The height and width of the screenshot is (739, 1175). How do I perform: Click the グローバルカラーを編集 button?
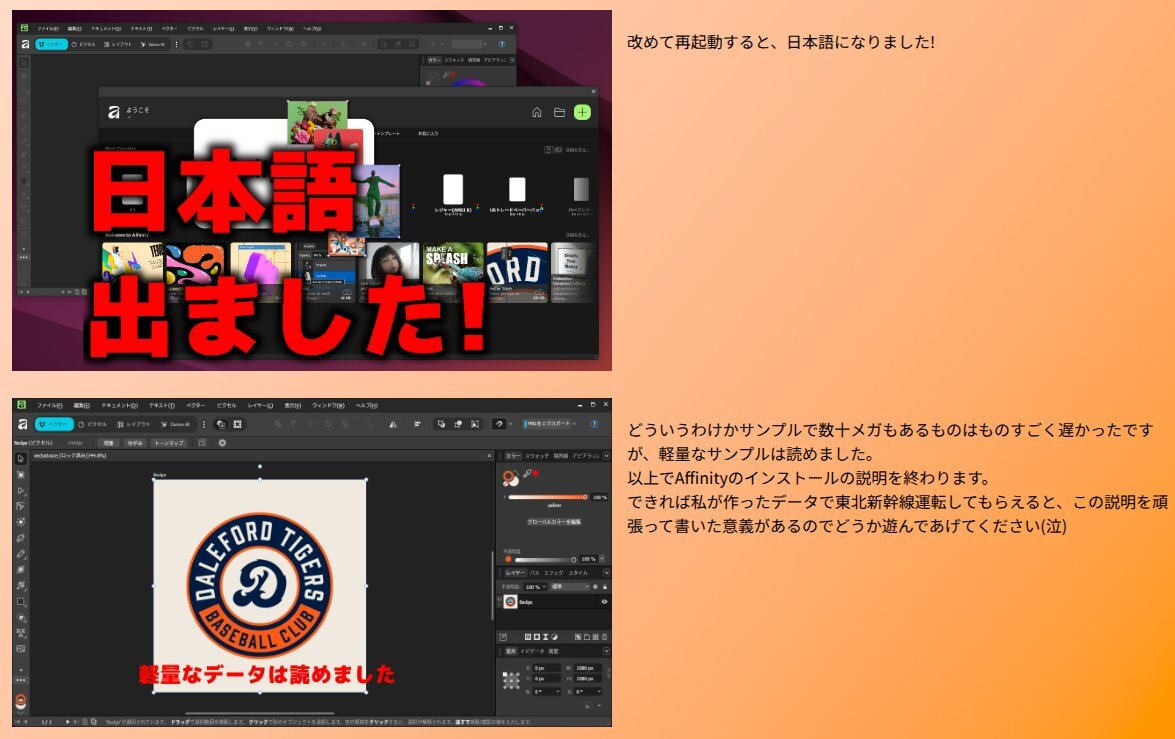555,522
